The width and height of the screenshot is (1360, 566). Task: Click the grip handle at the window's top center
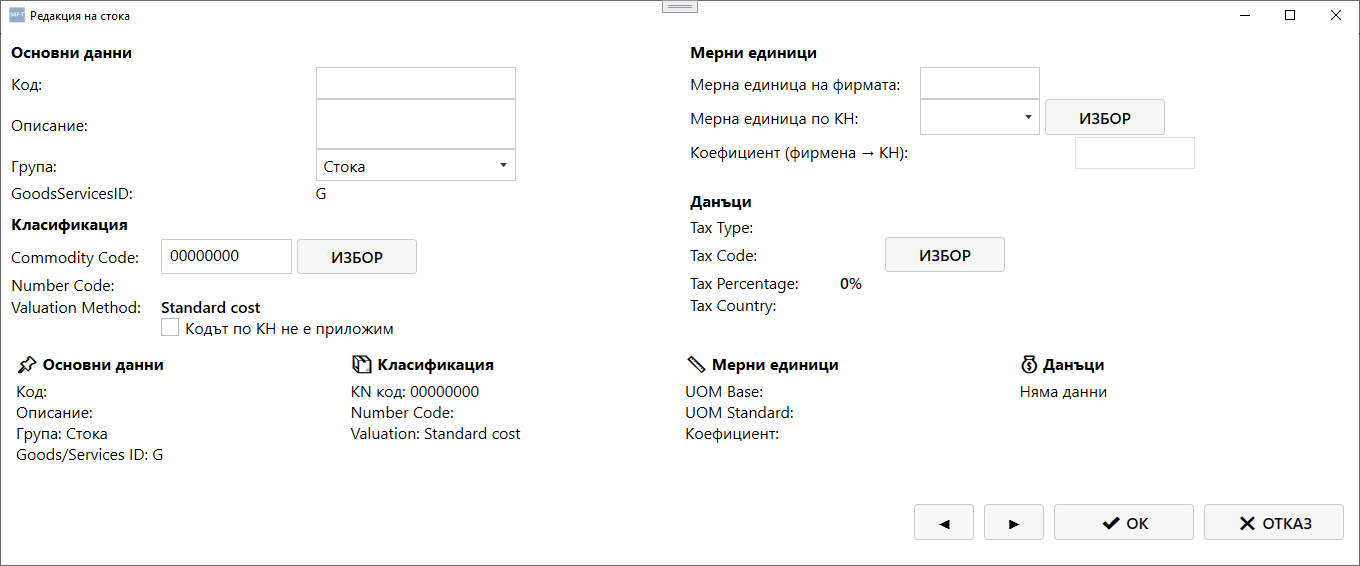680,7
